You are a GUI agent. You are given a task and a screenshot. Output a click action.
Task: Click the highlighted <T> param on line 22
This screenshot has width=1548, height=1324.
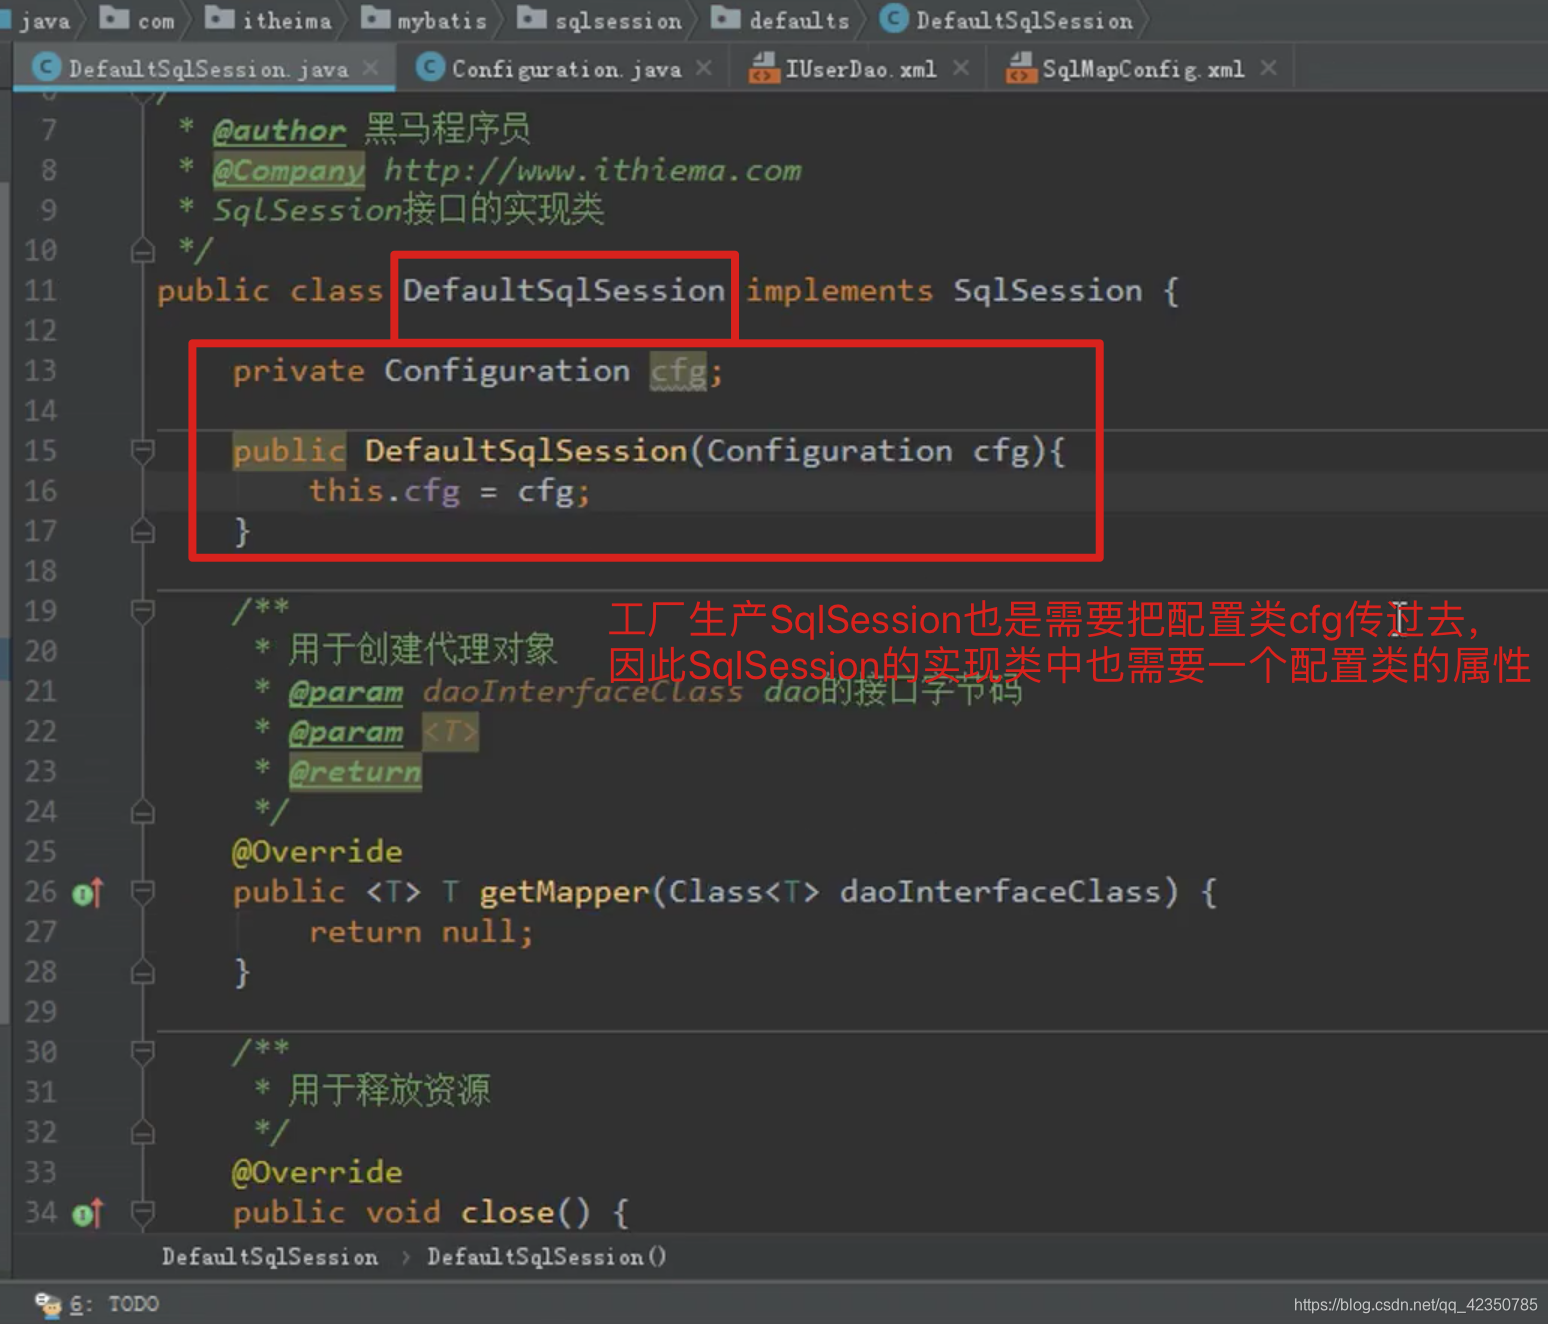pos(450,732)
